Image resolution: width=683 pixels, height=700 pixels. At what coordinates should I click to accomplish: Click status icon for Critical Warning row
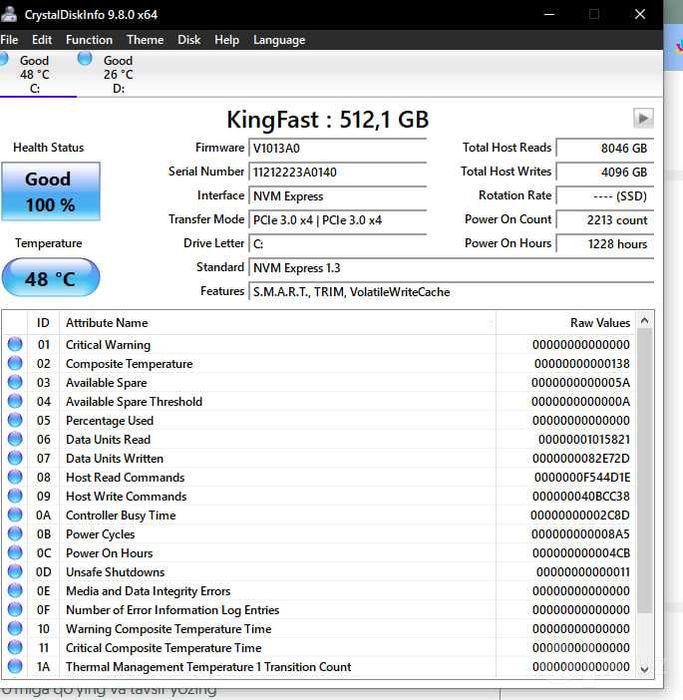(15, 344)
